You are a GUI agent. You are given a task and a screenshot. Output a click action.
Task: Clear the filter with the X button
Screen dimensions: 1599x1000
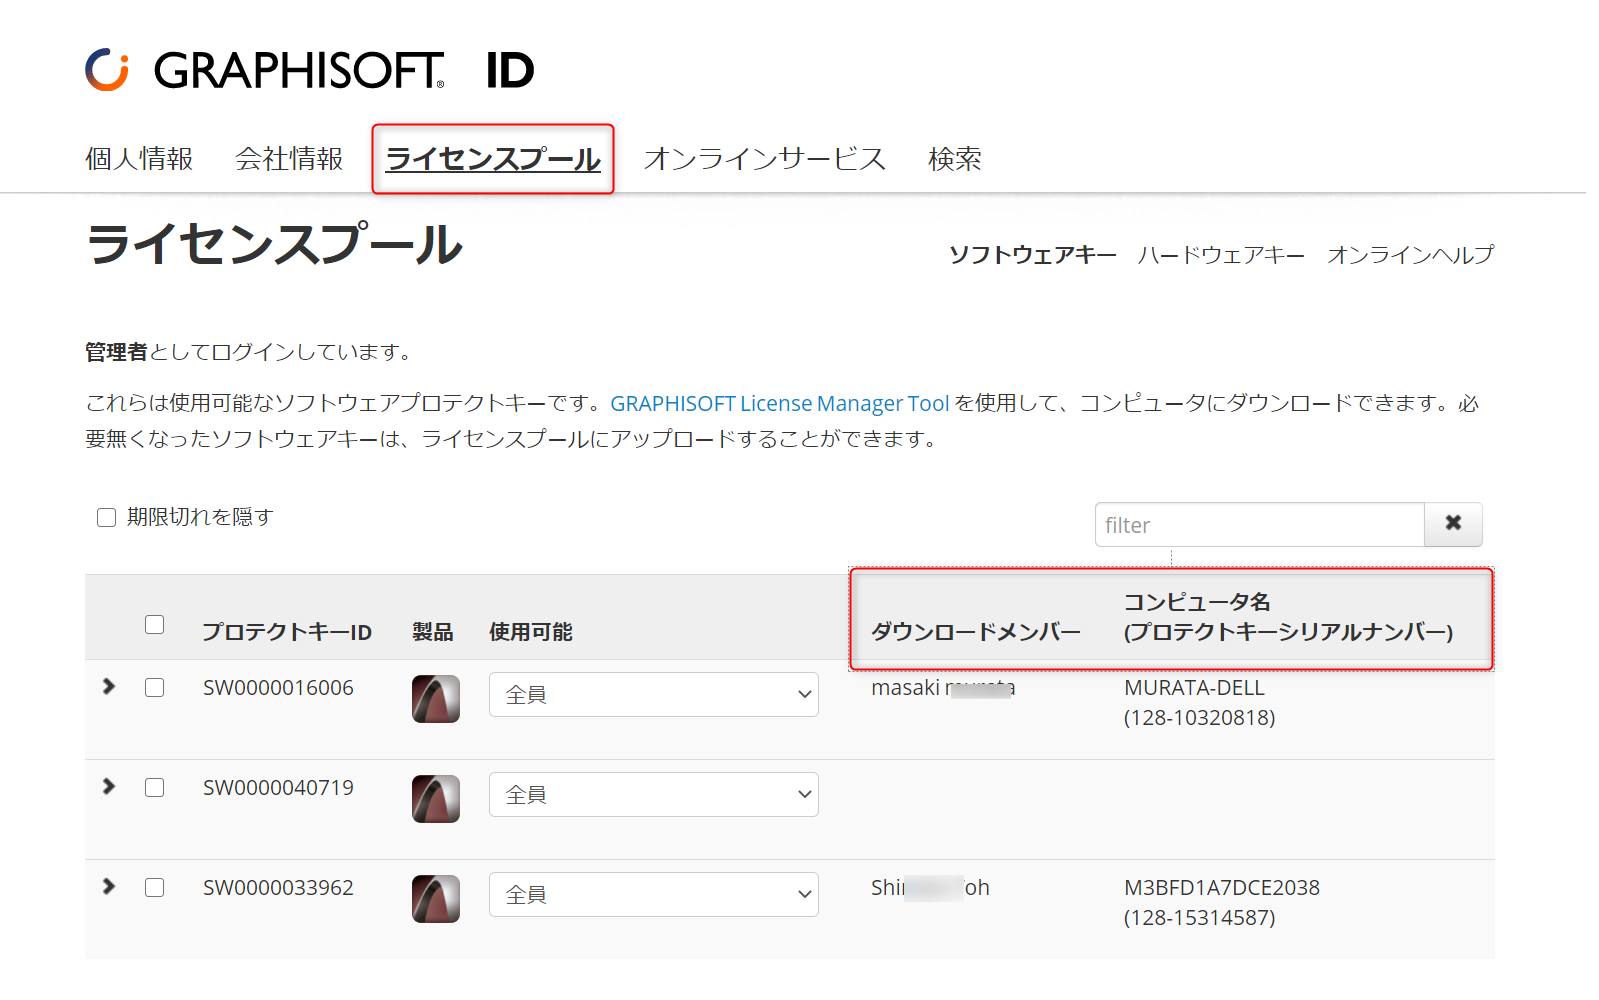[x=1453, y=524]
